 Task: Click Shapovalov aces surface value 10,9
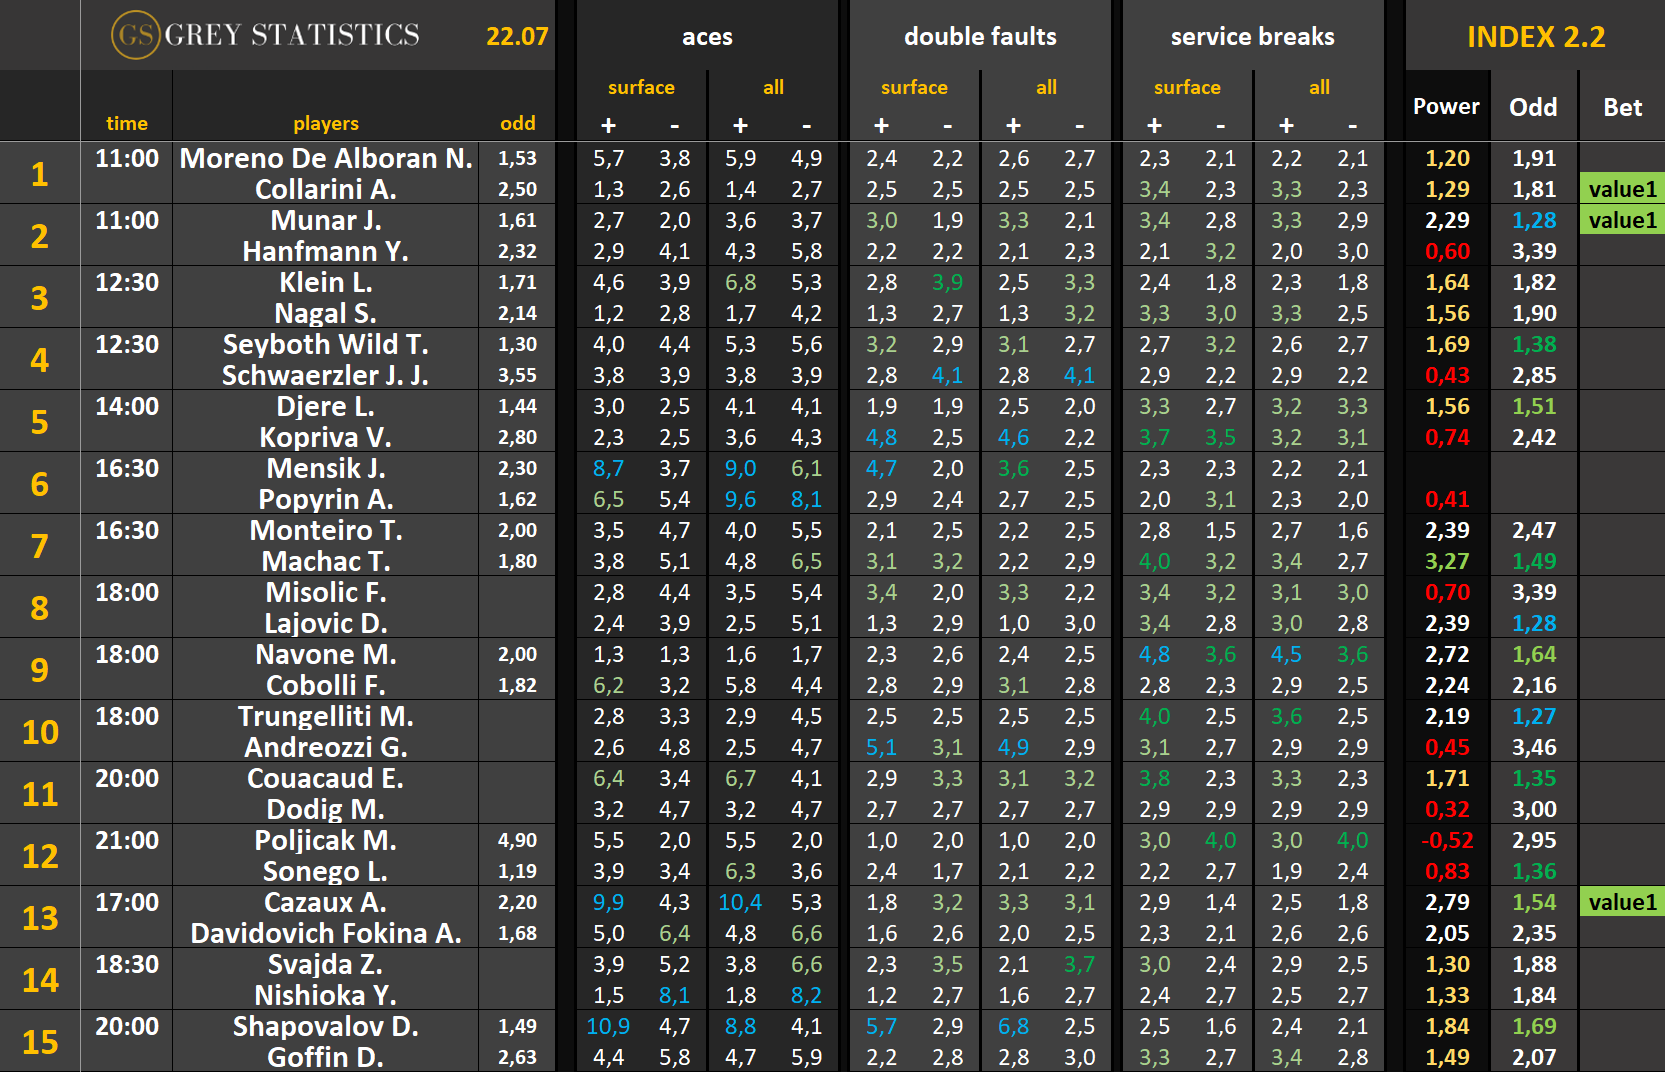608,1026
